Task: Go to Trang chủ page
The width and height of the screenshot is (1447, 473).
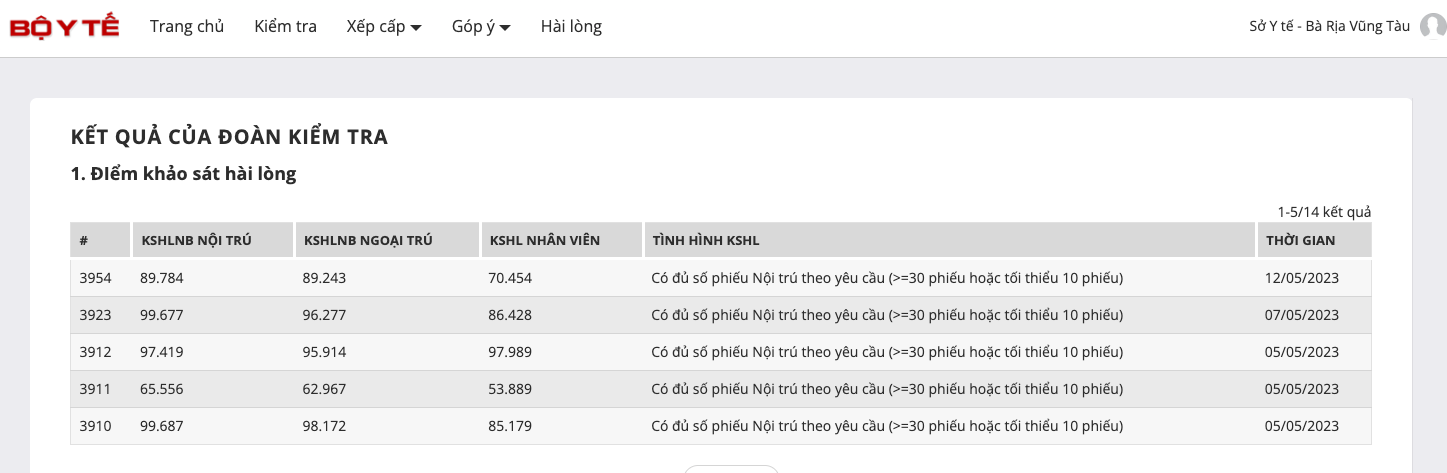Action: tap(187, 27)
